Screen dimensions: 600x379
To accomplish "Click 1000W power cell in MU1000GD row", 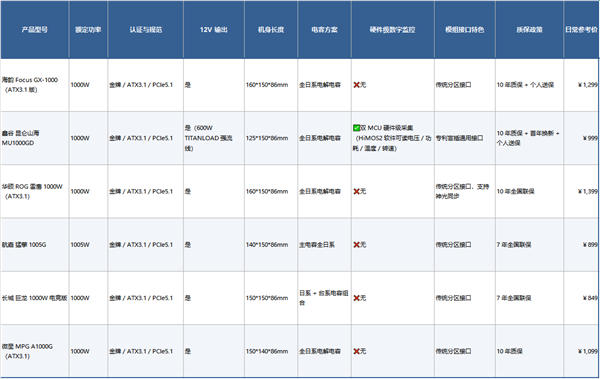I will point(88,138).
